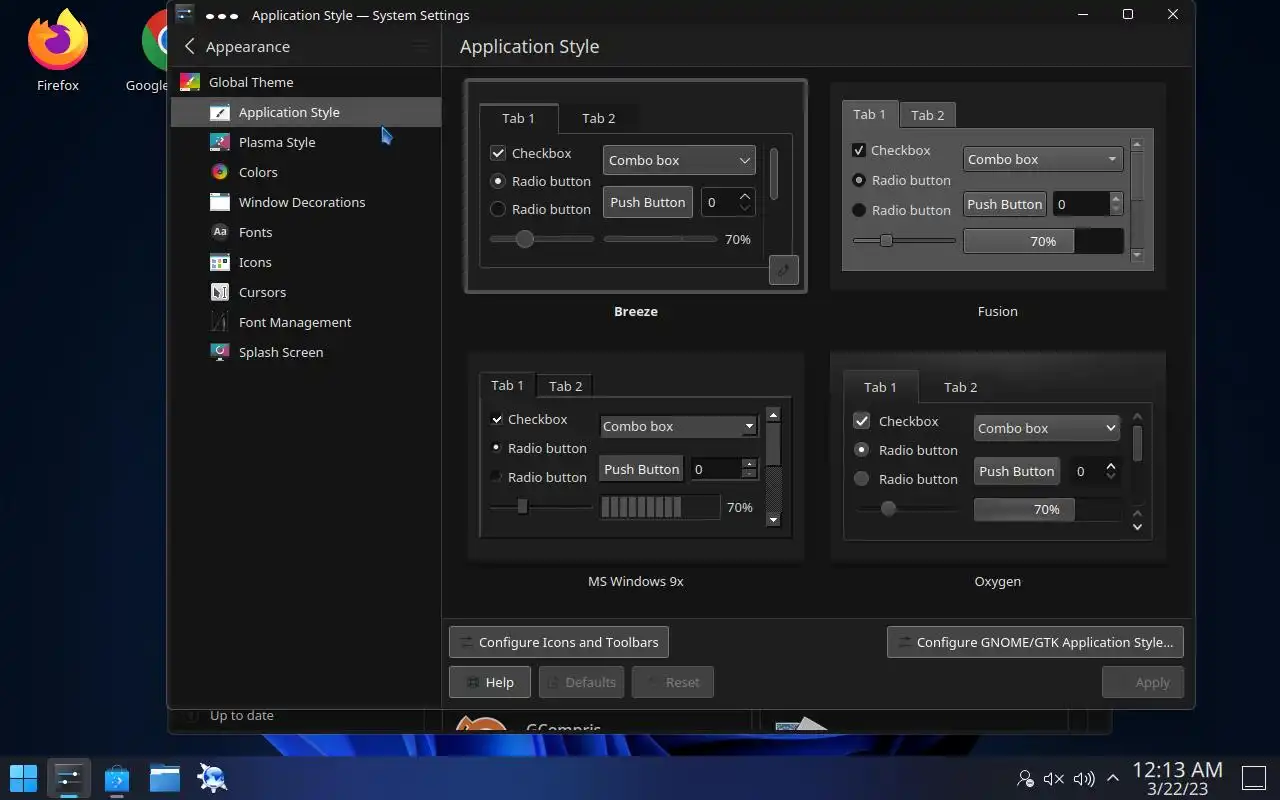
Task: Select the Application Style sidebar icon
Action: 220,112
